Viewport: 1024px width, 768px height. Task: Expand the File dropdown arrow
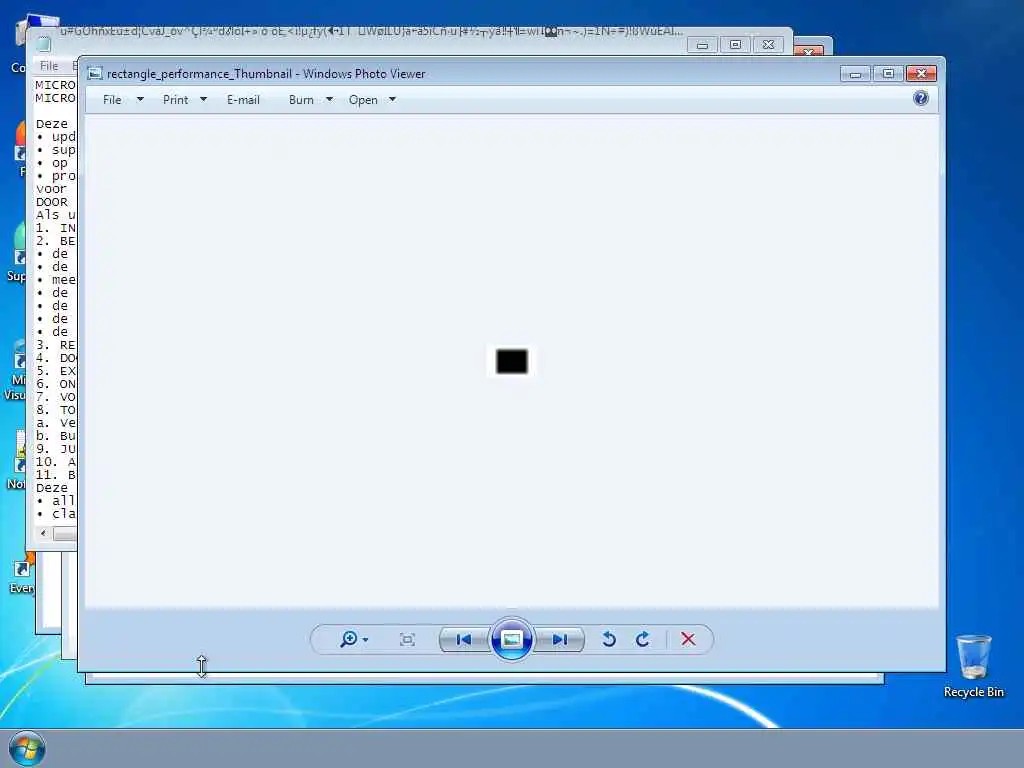[x=140, y=100]
